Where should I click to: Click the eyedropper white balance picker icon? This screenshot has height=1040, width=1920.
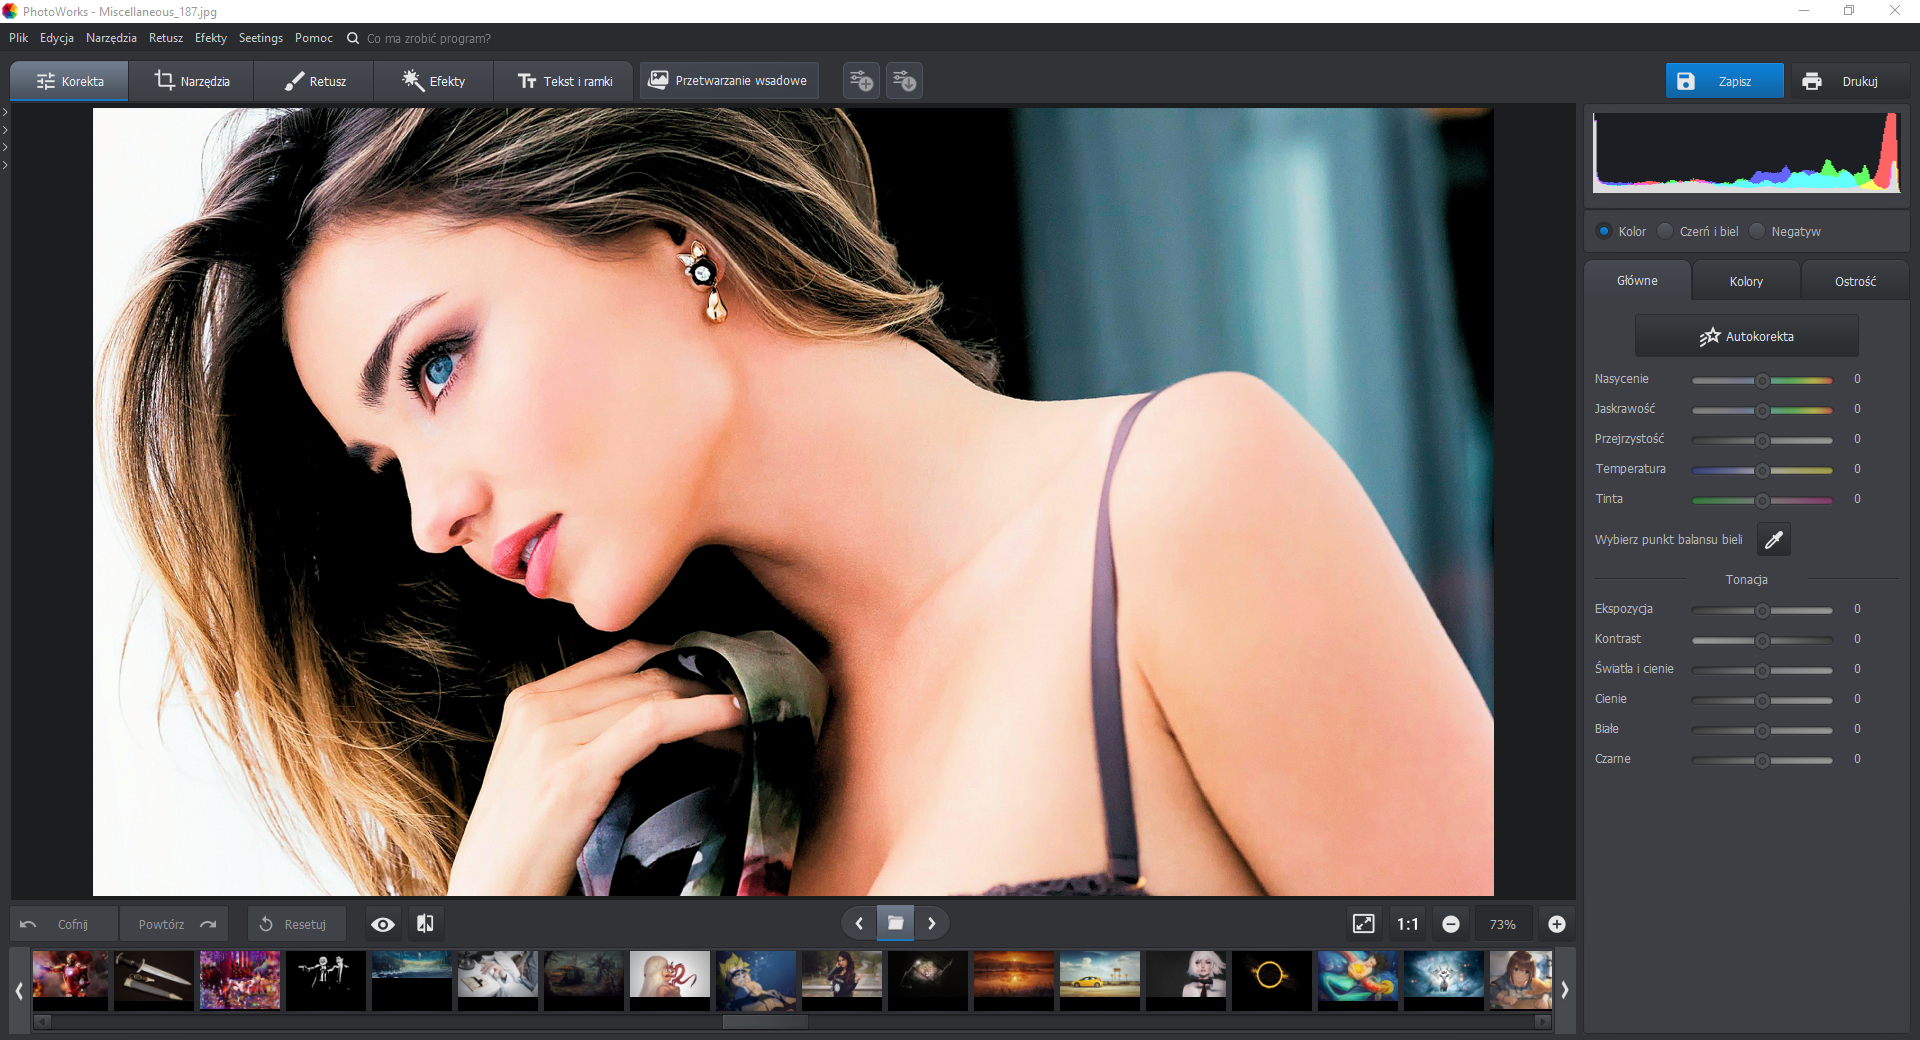point(1773,540)
